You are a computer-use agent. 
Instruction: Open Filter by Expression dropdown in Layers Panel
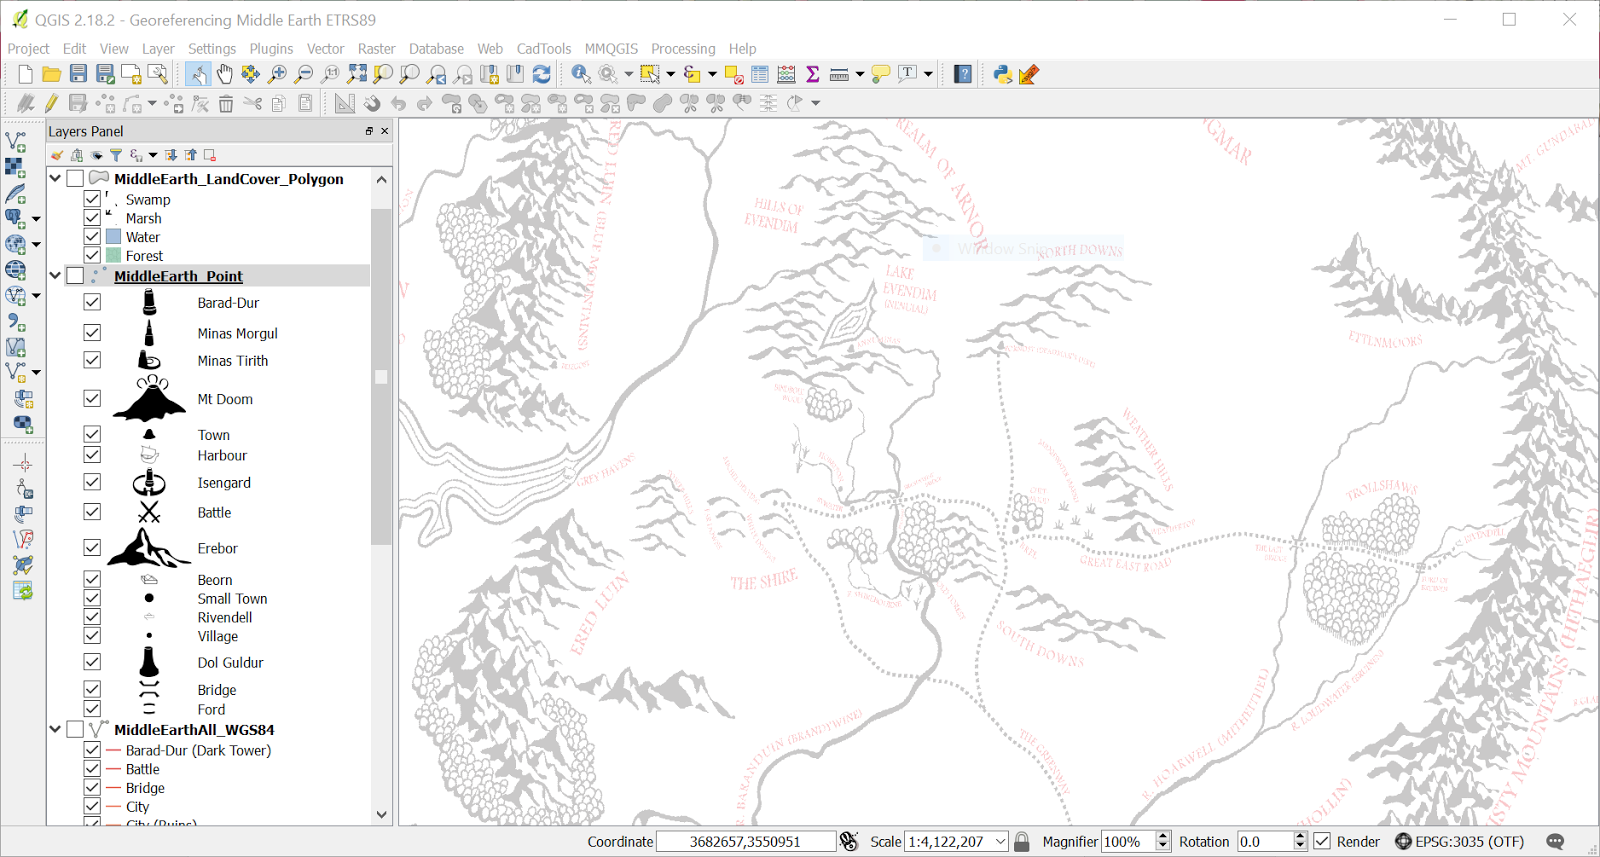[153, 155]
